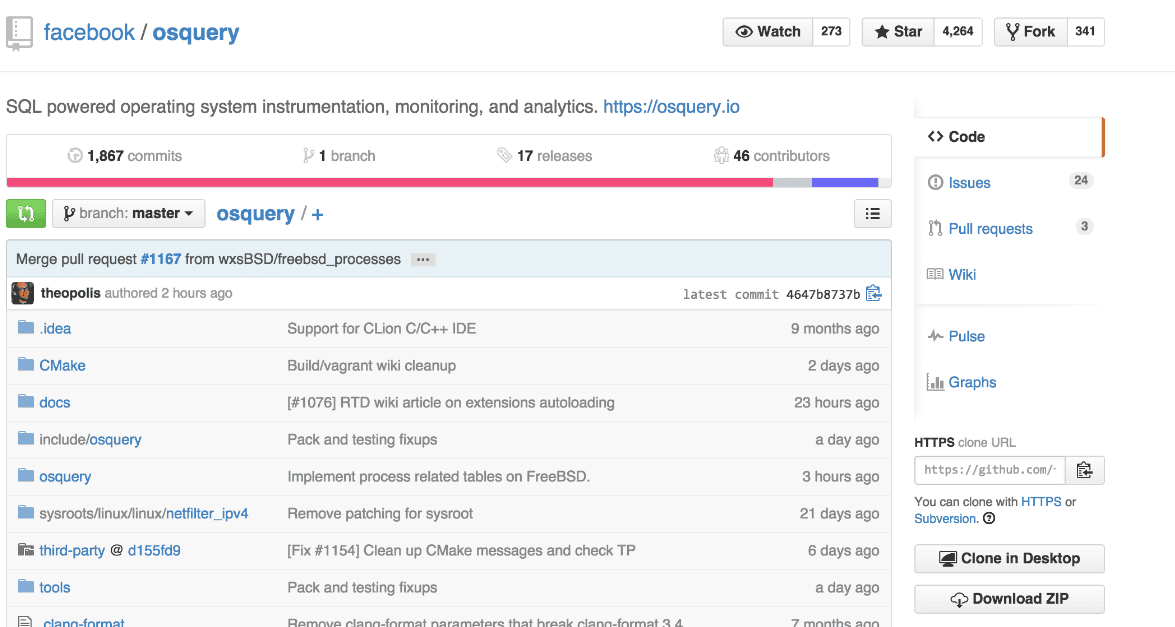Image resolution: width=1175 pixels, height=627 pixels.
Task: Click the plus to create new file
Action: 318,215
